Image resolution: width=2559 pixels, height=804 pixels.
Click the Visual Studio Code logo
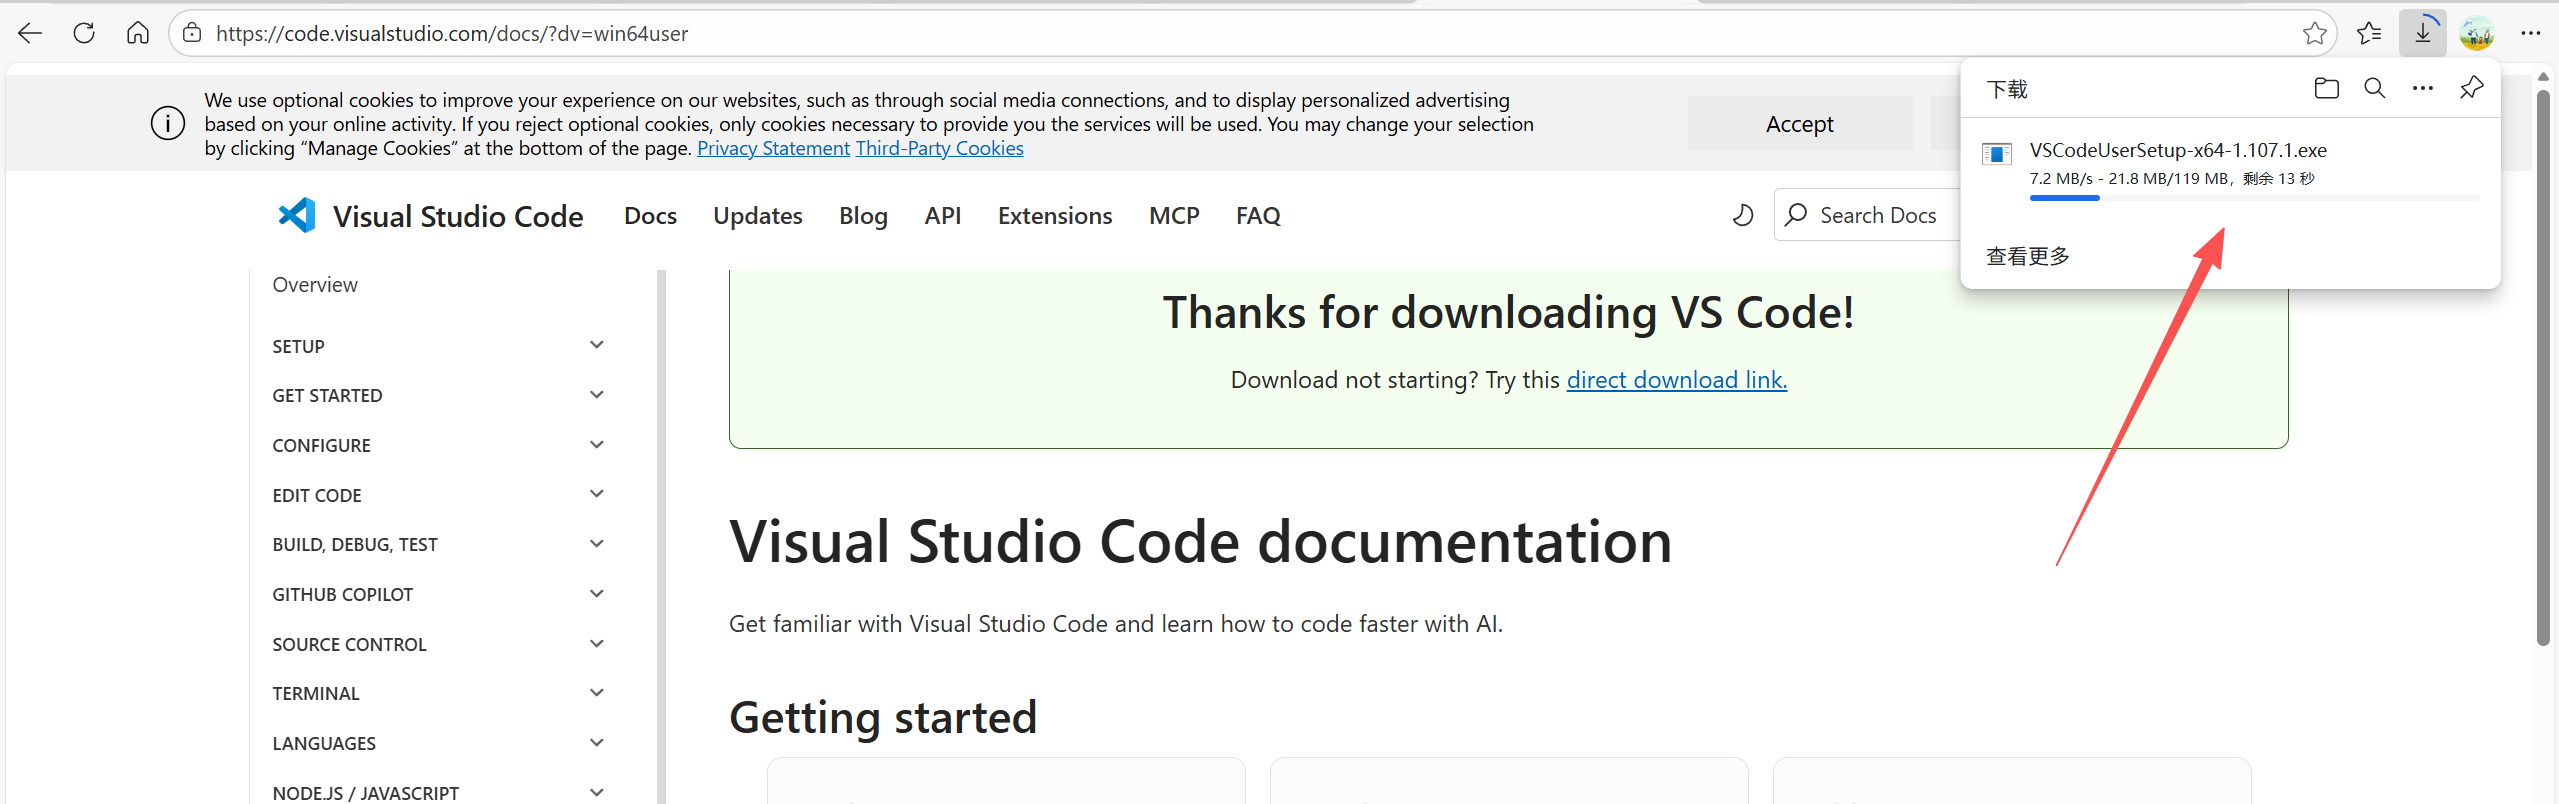(x=297, y=215)
